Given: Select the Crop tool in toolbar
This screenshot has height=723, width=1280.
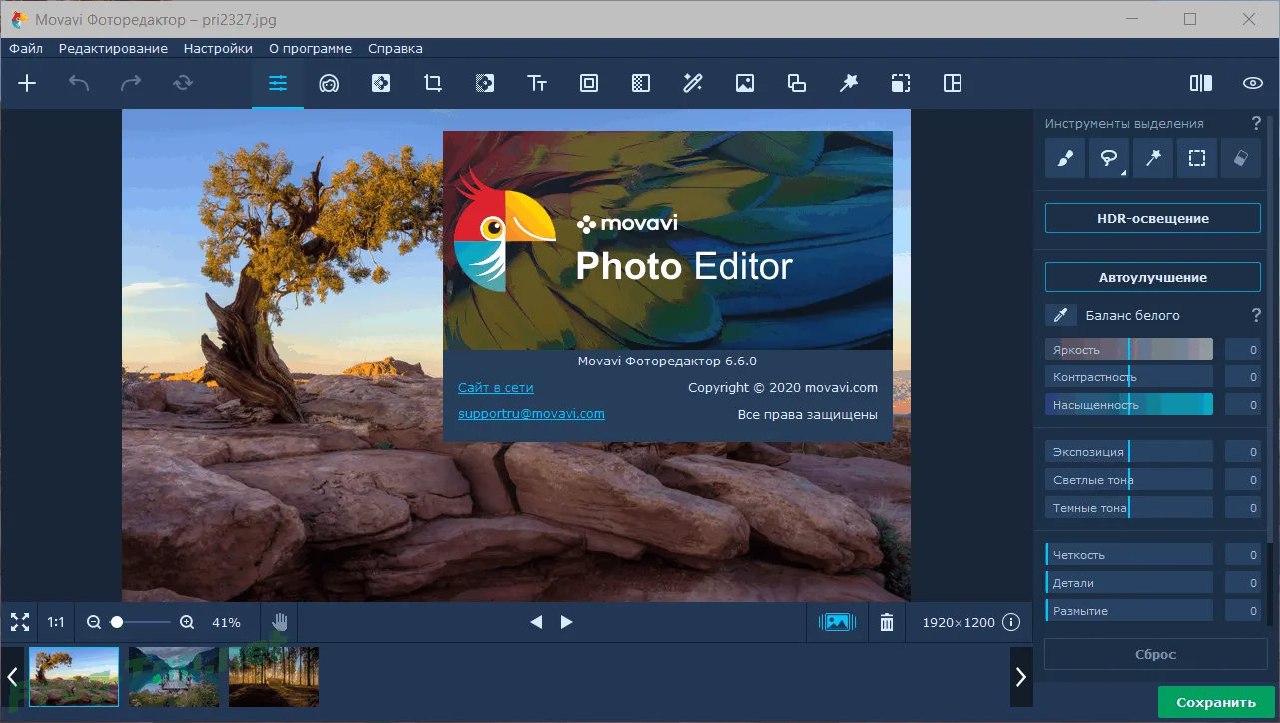Looking at the screenshot, I should pyautogui.click(x=433, y=84).
